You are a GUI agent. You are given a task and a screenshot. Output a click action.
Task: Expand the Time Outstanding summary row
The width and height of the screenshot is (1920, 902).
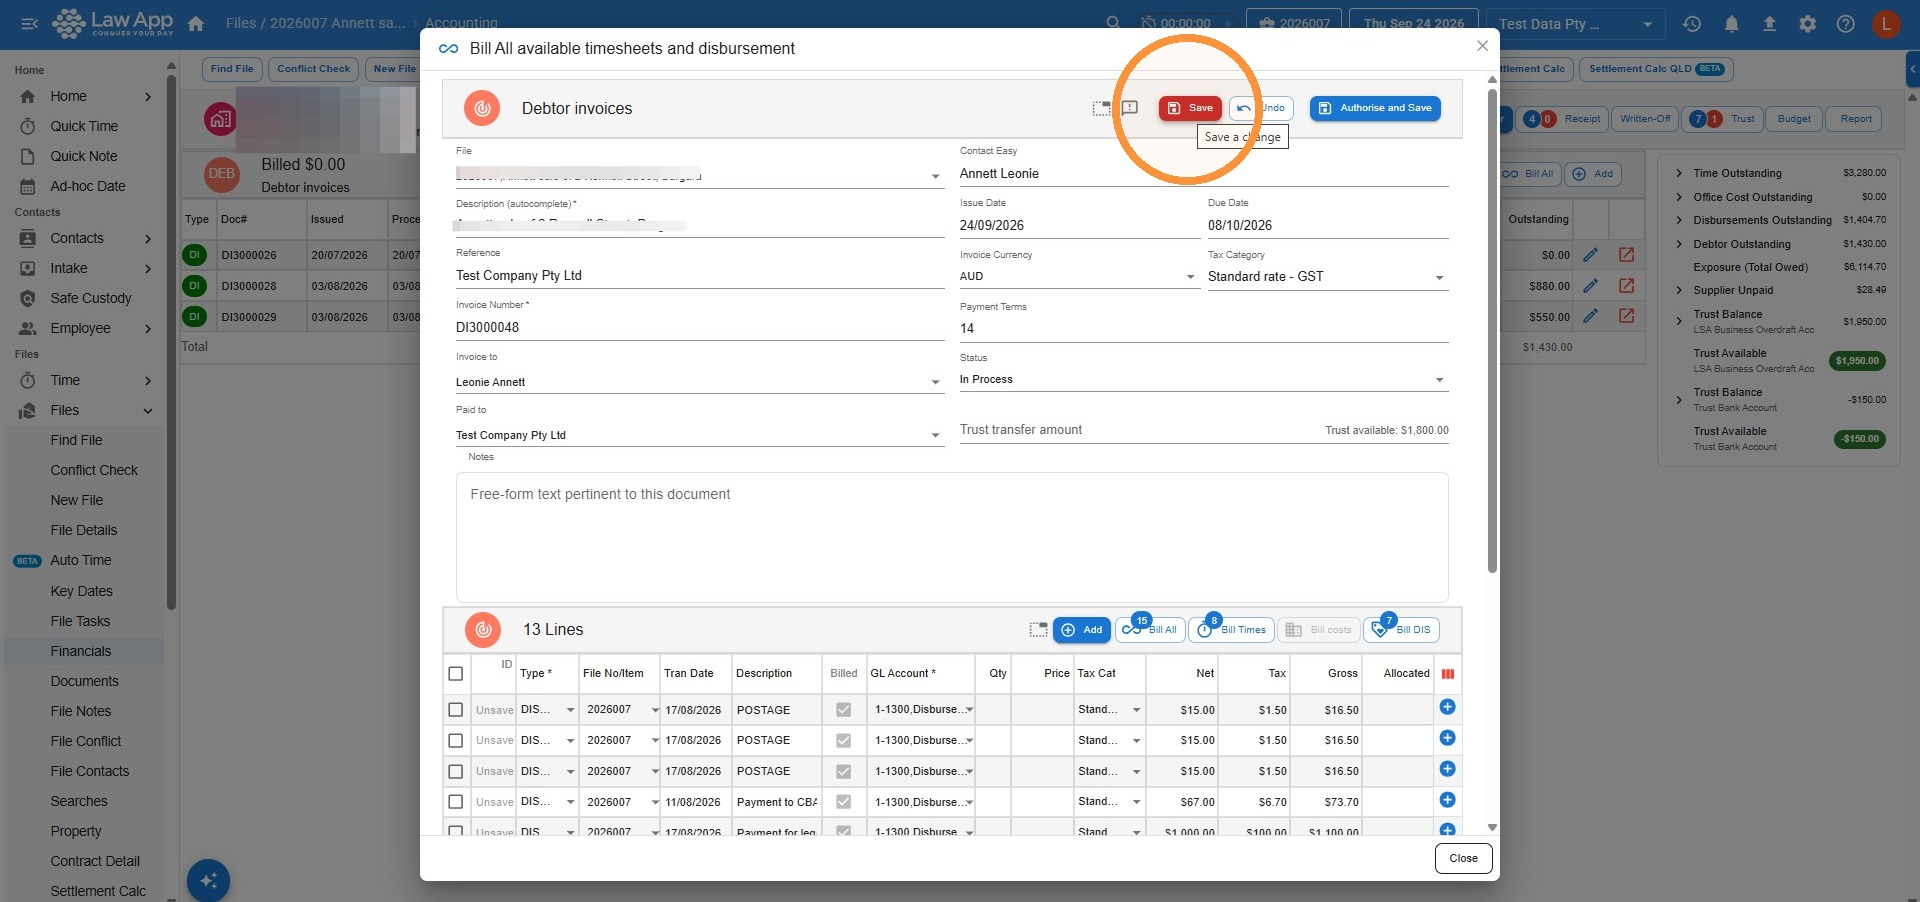[1679, 173]
